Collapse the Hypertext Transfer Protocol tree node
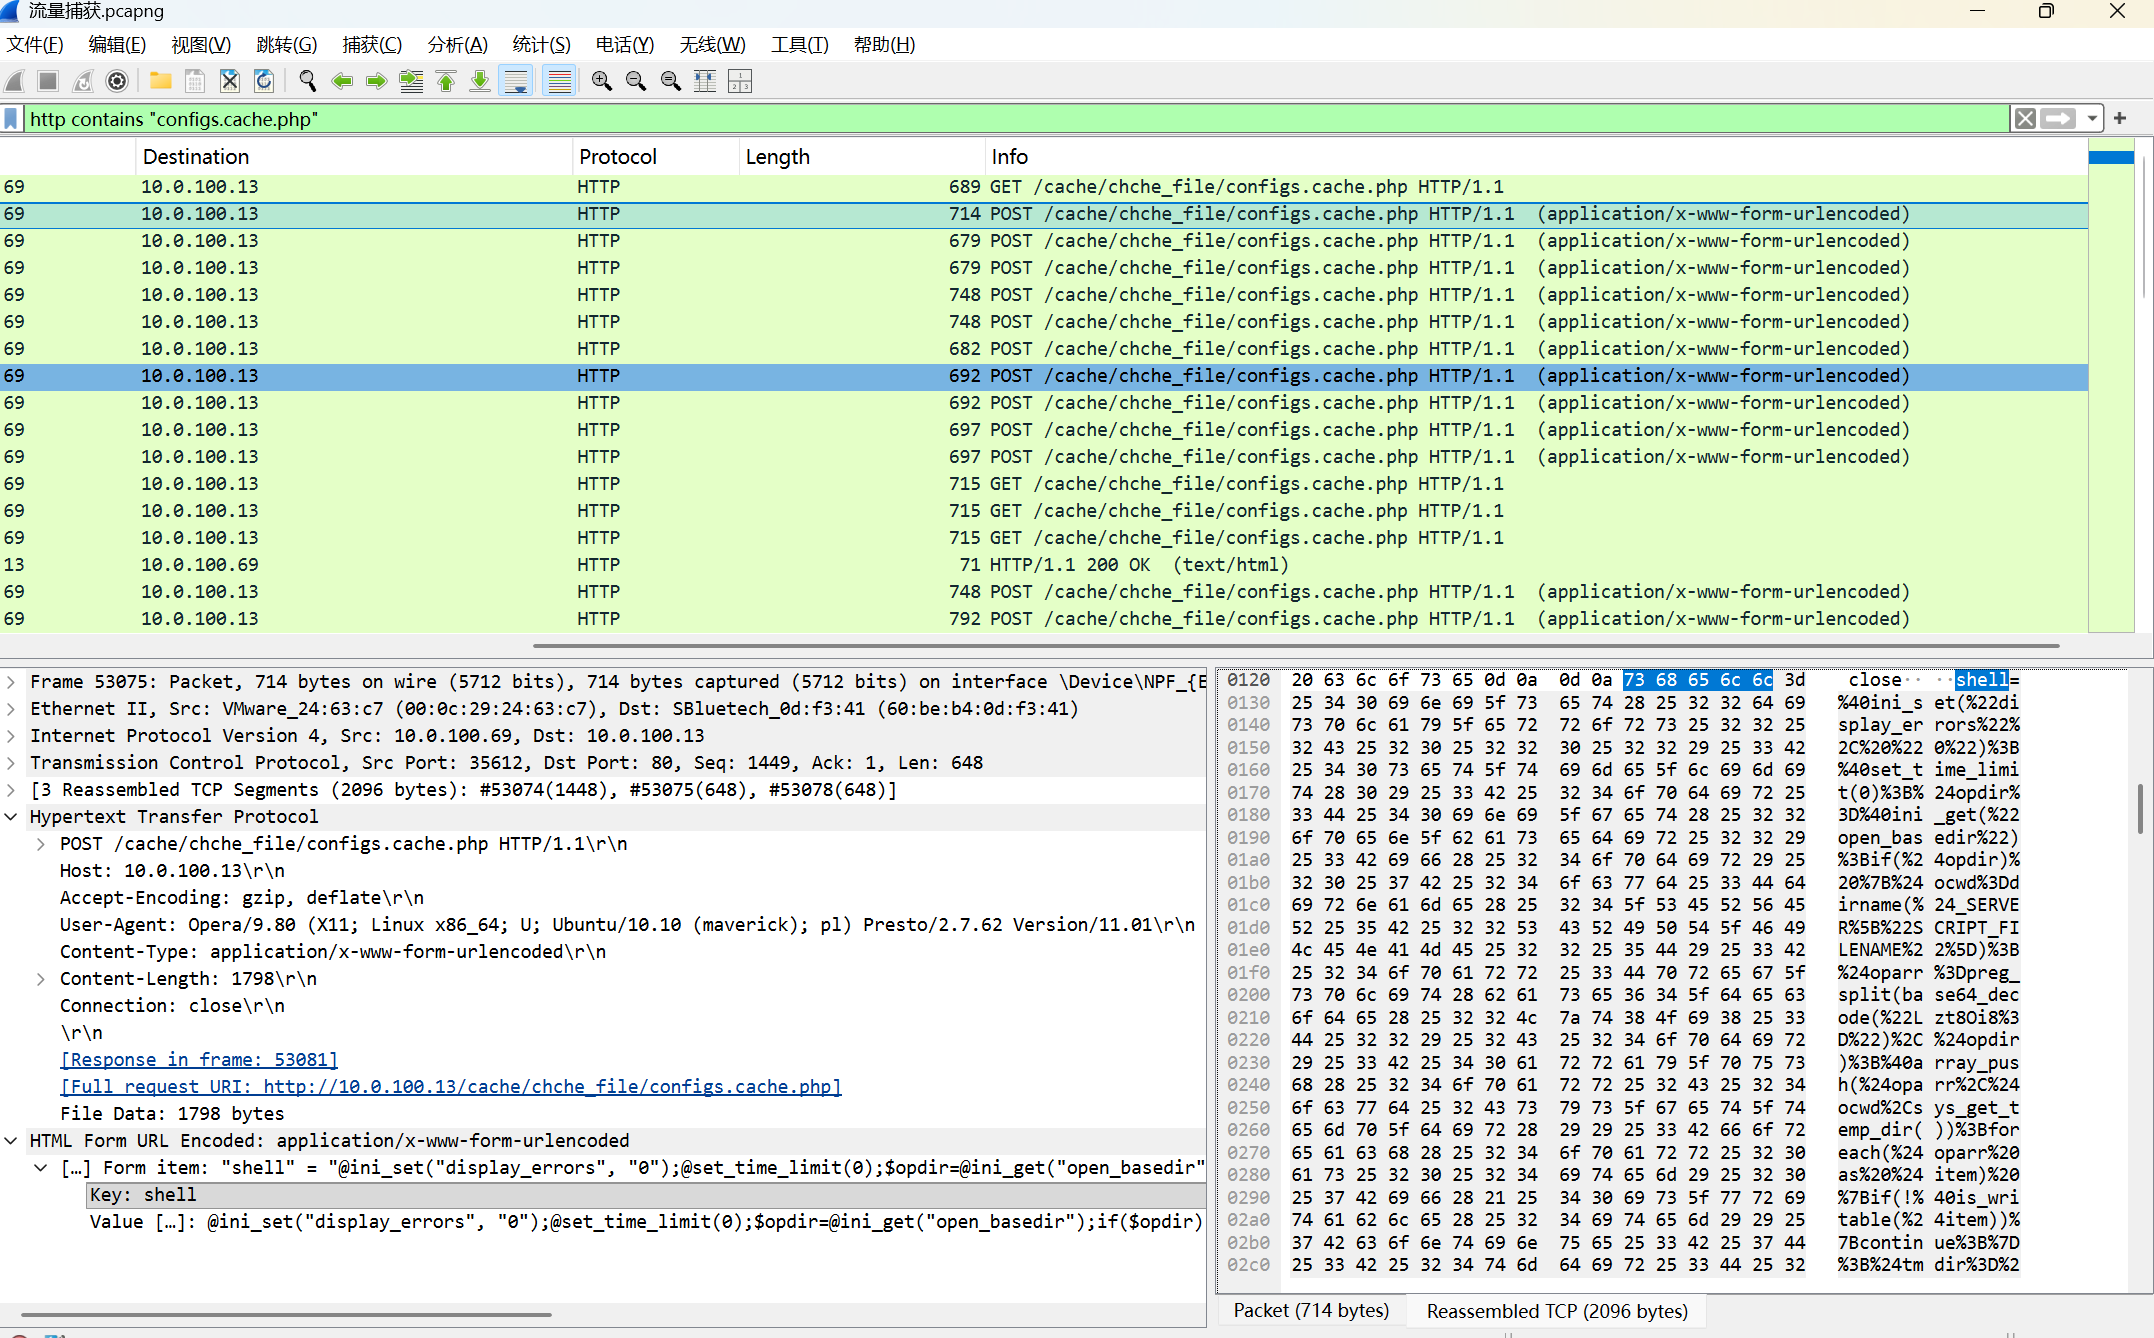Screen dimensions: 2154x1338 pyautogui.click(x=11, y=817)
